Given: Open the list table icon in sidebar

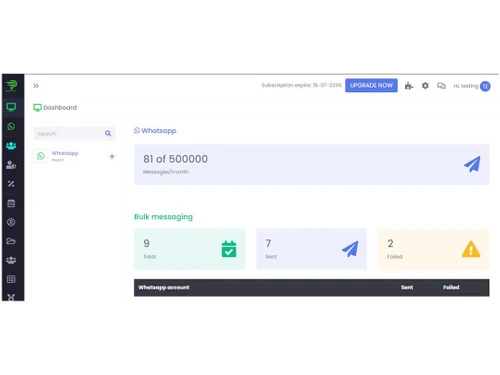Looking at the screenshot, I should pos(11,279).
